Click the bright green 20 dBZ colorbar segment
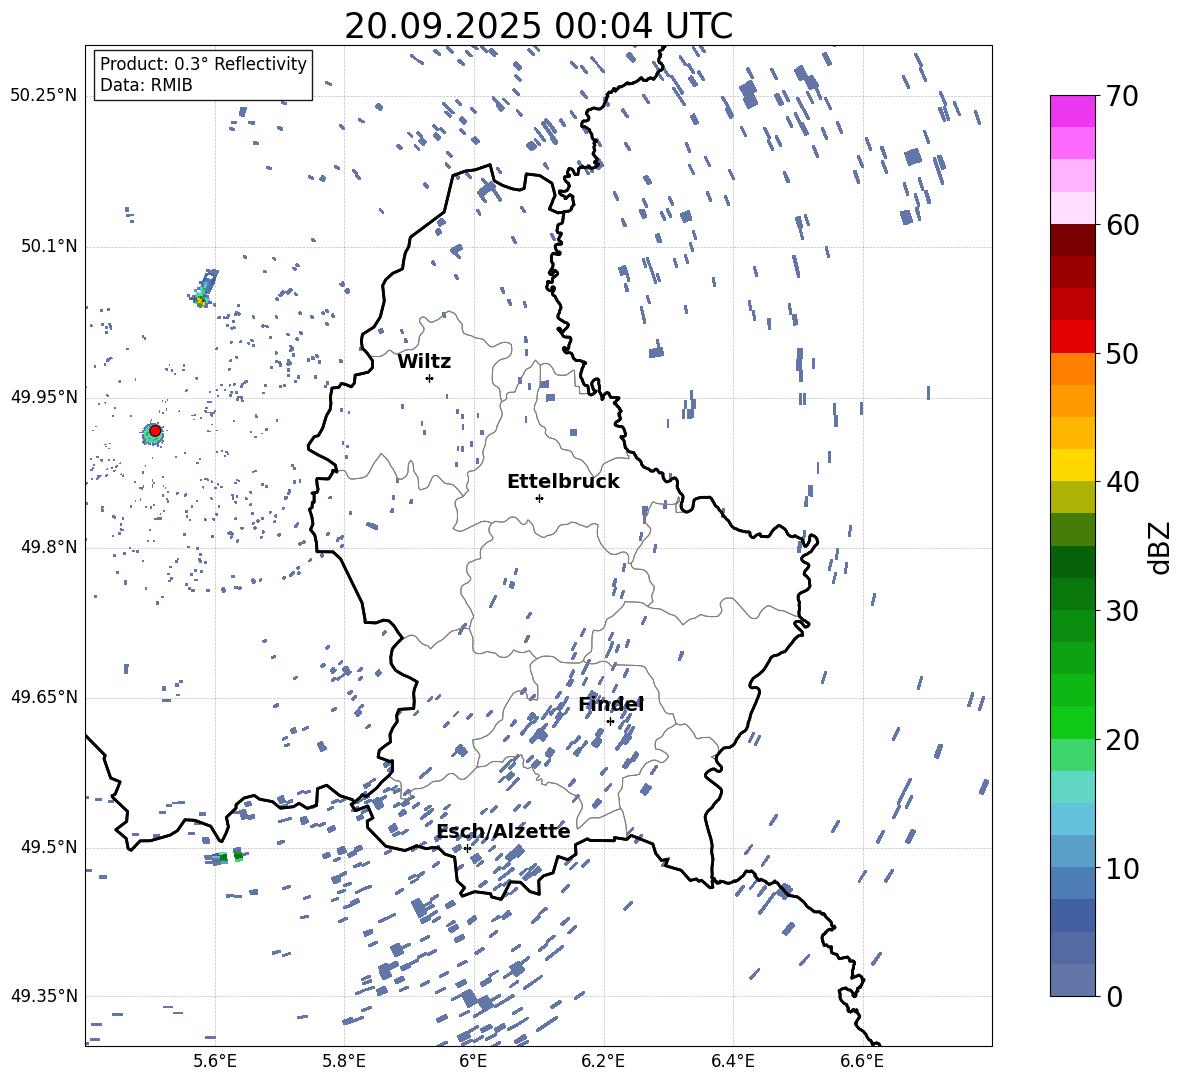Image resolution: width=1184 pixels, height=1081 pixels. (1072, 723)
